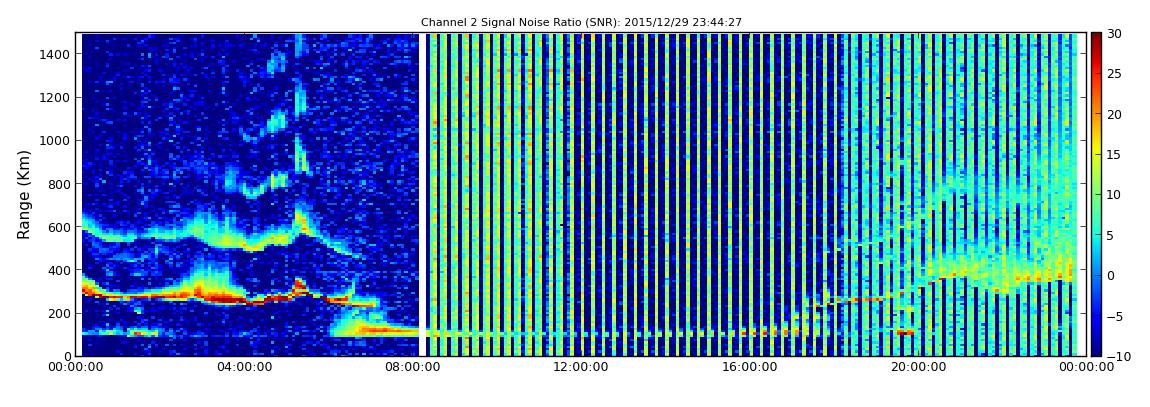This screenshot has height=407, width=1150.
Task: Click the colorbar tick label '−5'
Action: tap(1114, 316)
